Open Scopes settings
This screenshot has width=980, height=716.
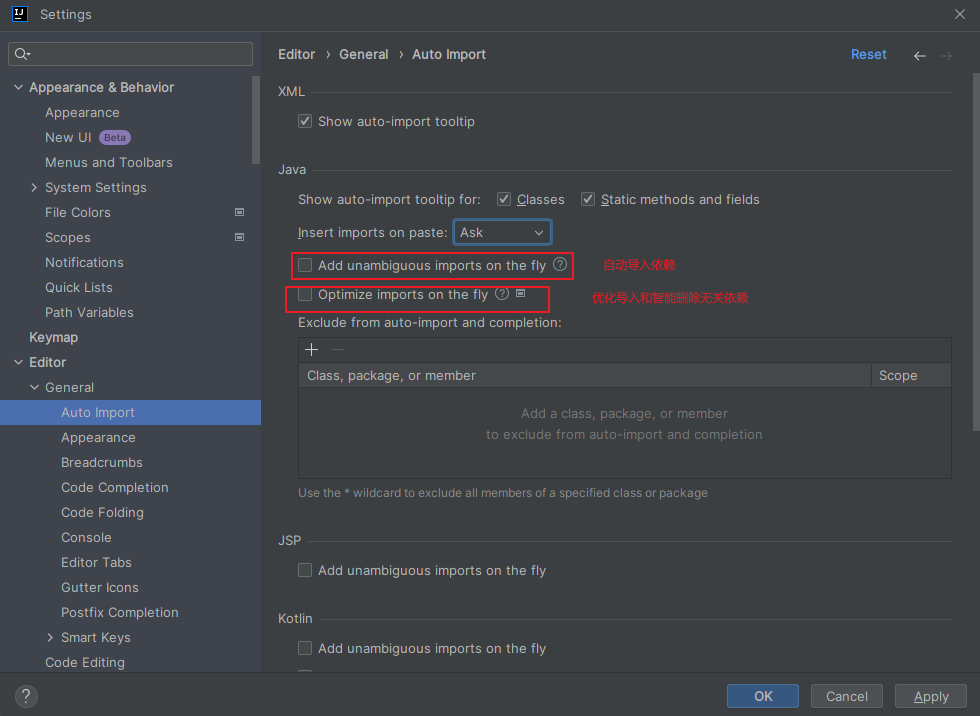tap(68, 237)
